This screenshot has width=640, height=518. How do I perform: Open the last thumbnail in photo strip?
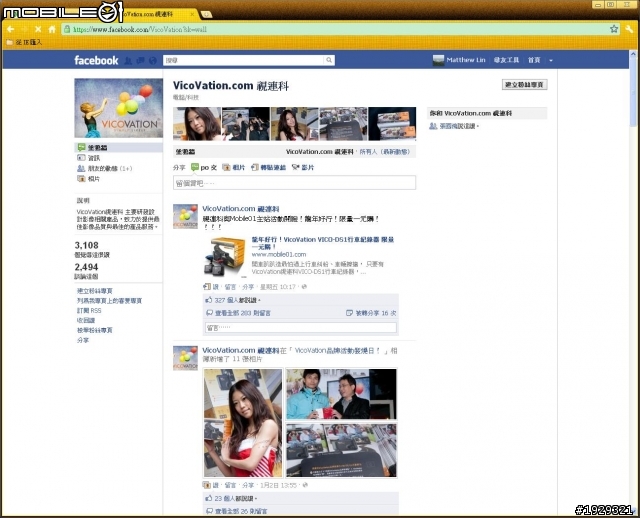[x=392, y=124]
